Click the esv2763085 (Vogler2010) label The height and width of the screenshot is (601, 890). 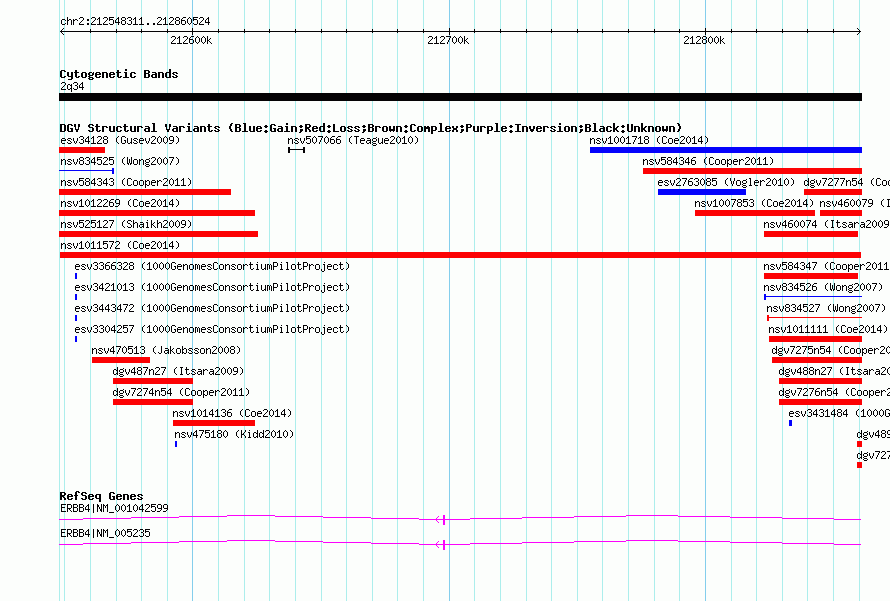(726, 182)
